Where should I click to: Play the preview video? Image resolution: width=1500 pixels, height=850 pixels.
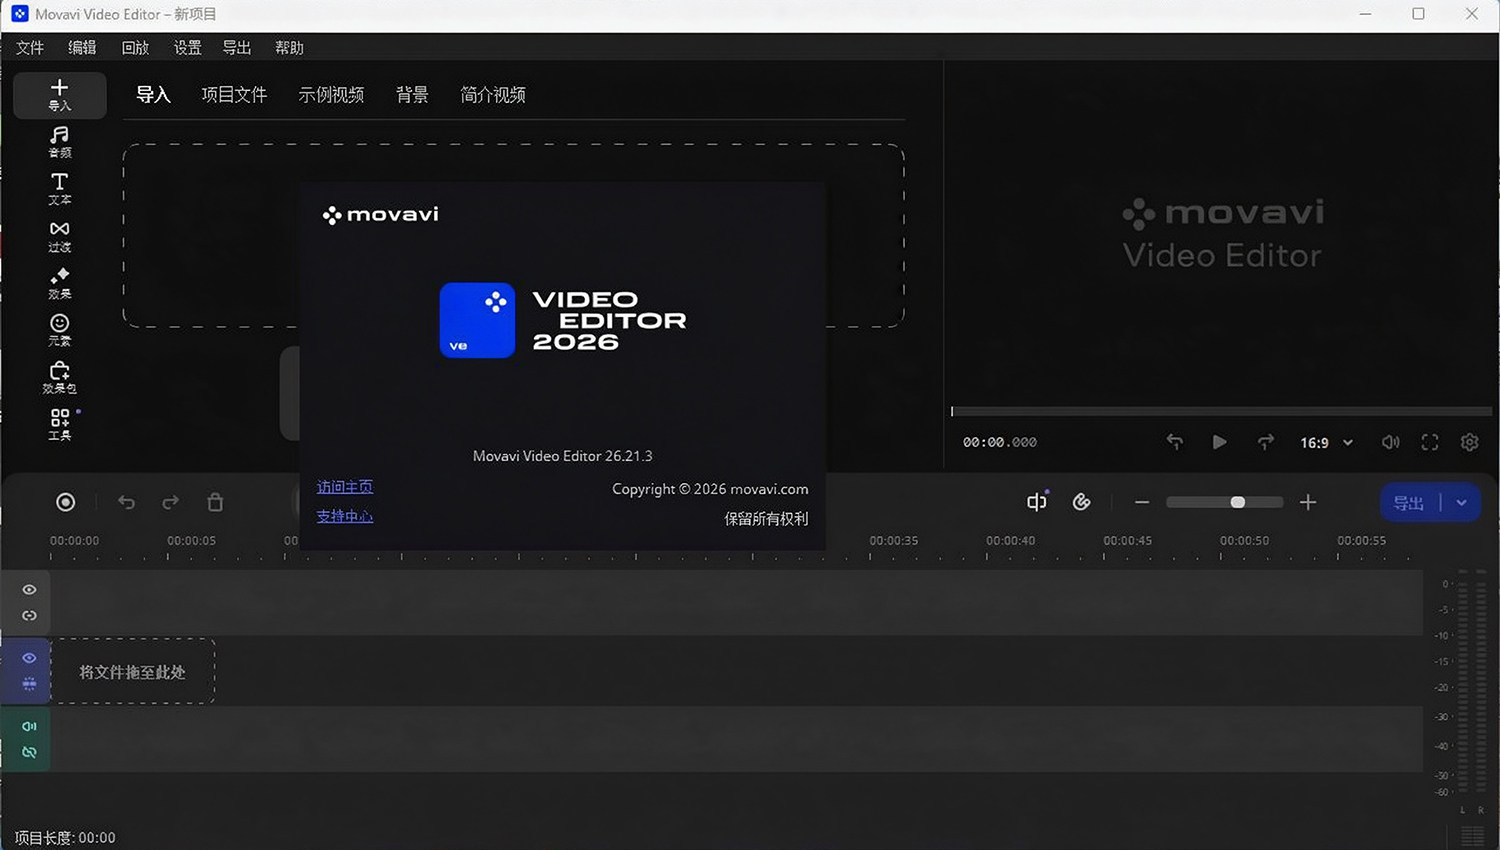pos(1219,442)
